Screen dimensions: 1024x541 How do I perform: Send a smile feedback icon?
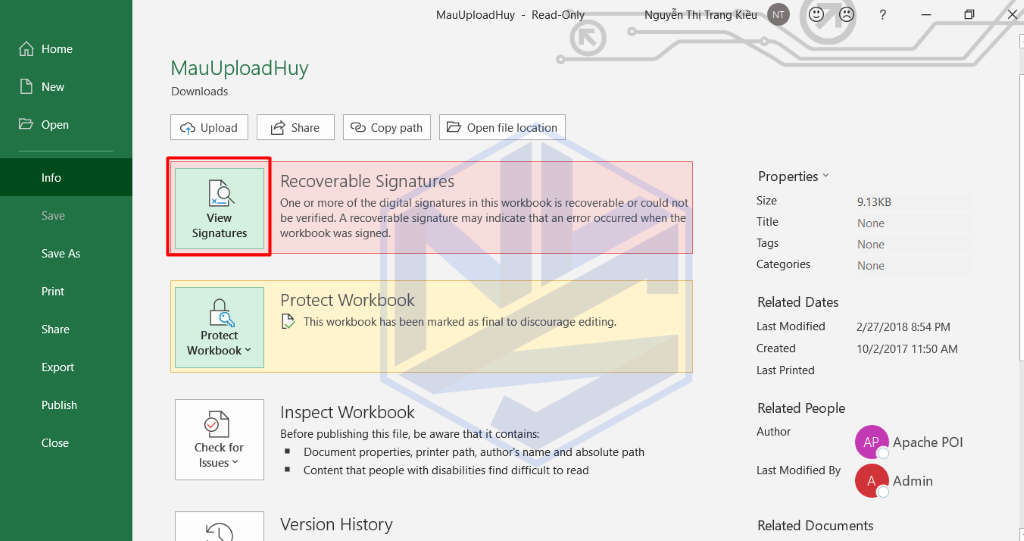816,14
